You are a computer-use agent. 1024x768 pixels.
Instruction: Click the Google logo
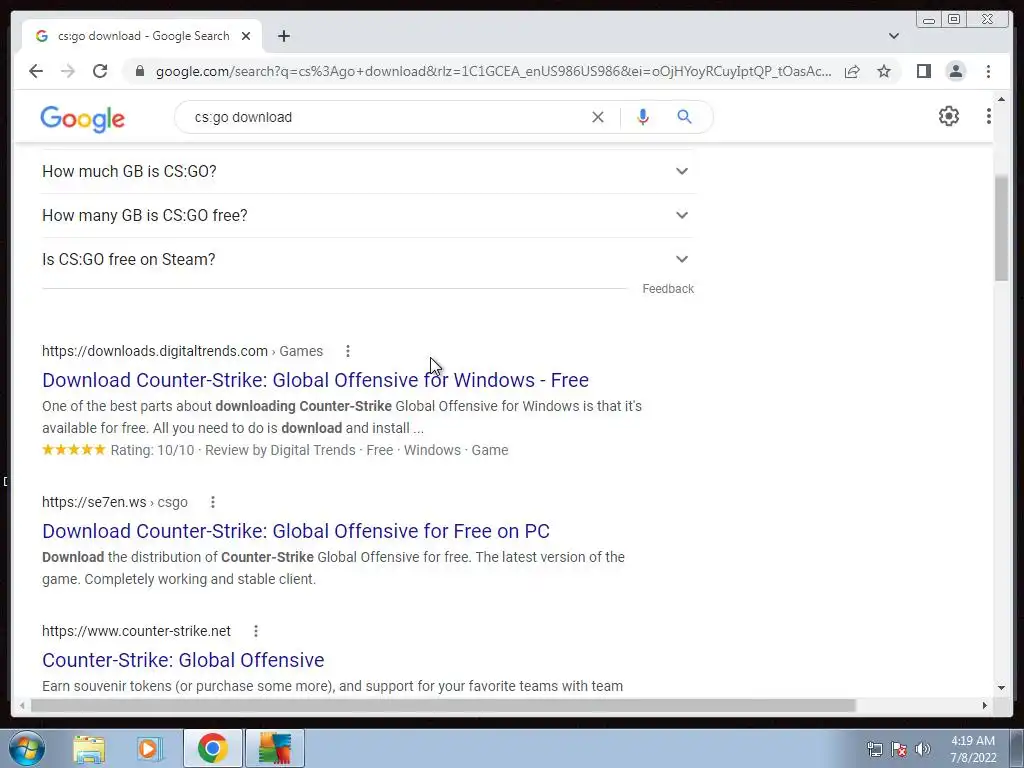tap(82, 118)
